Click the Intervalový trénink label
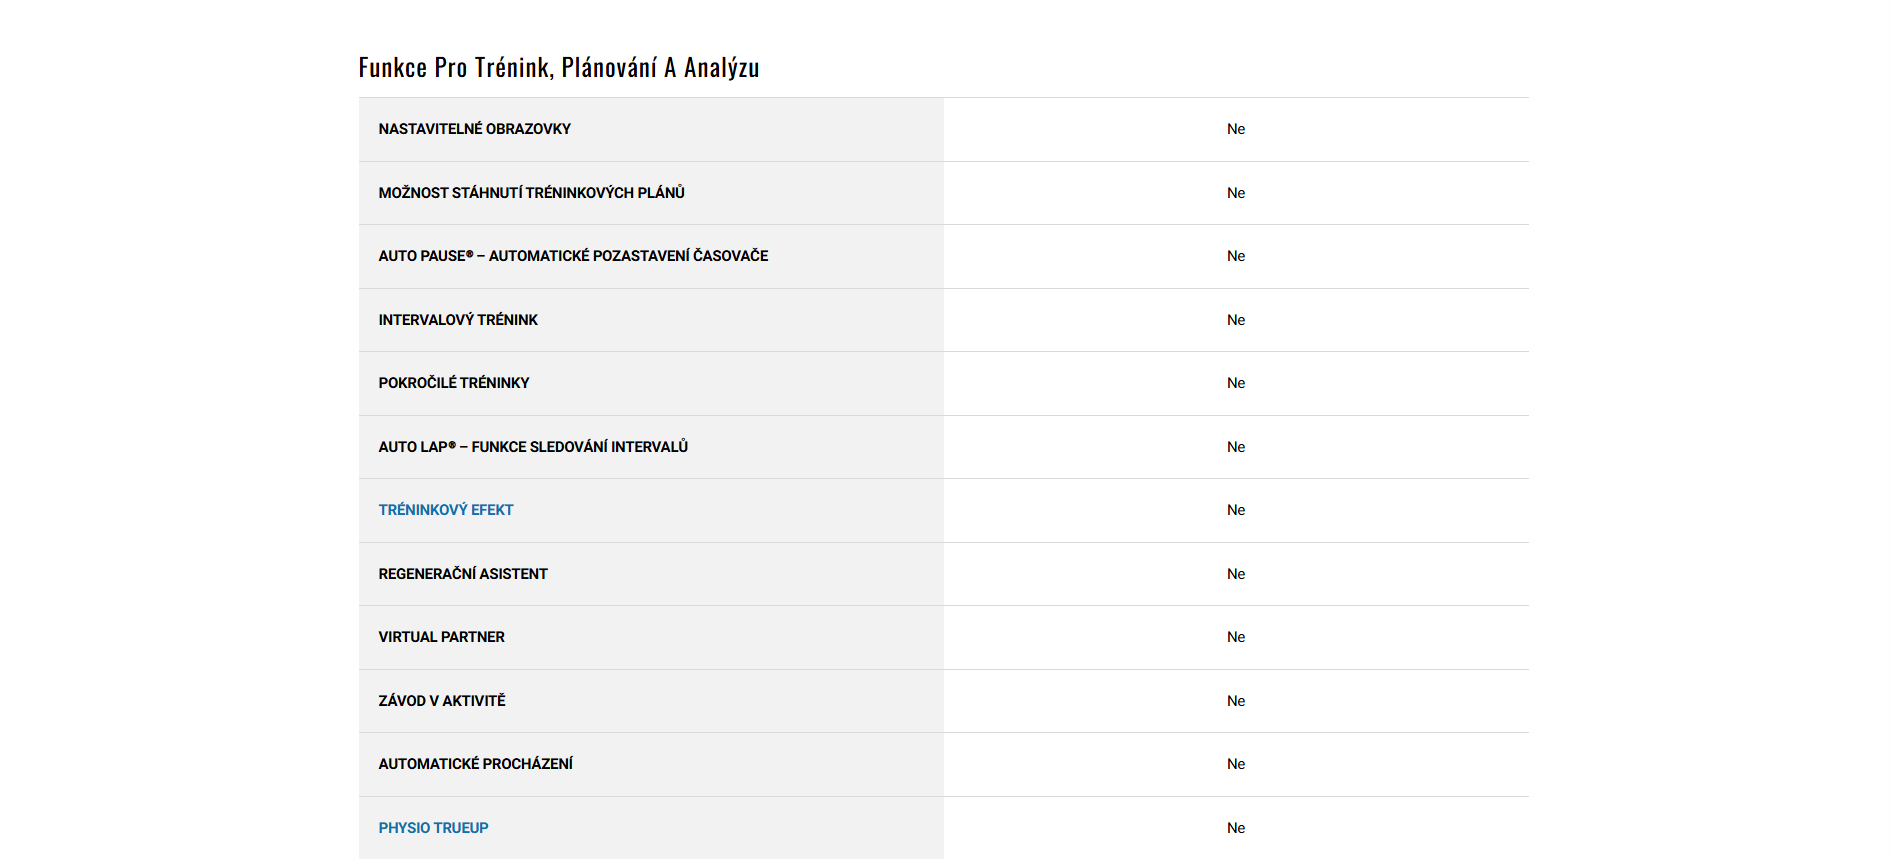The height and width of the screenshot is (861, 1890). click(x=458, y=320)
